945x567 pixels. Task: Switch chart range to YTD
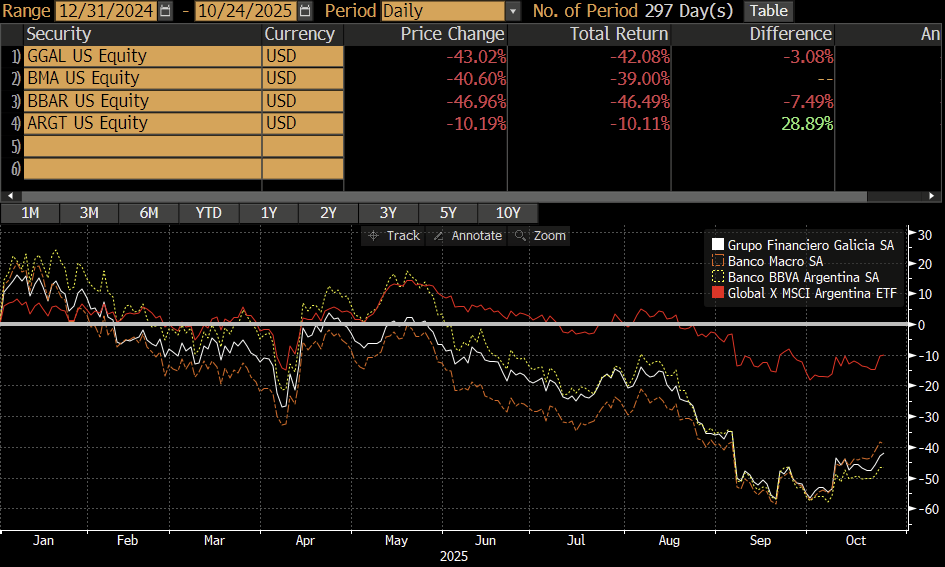[x=209, y=213]
